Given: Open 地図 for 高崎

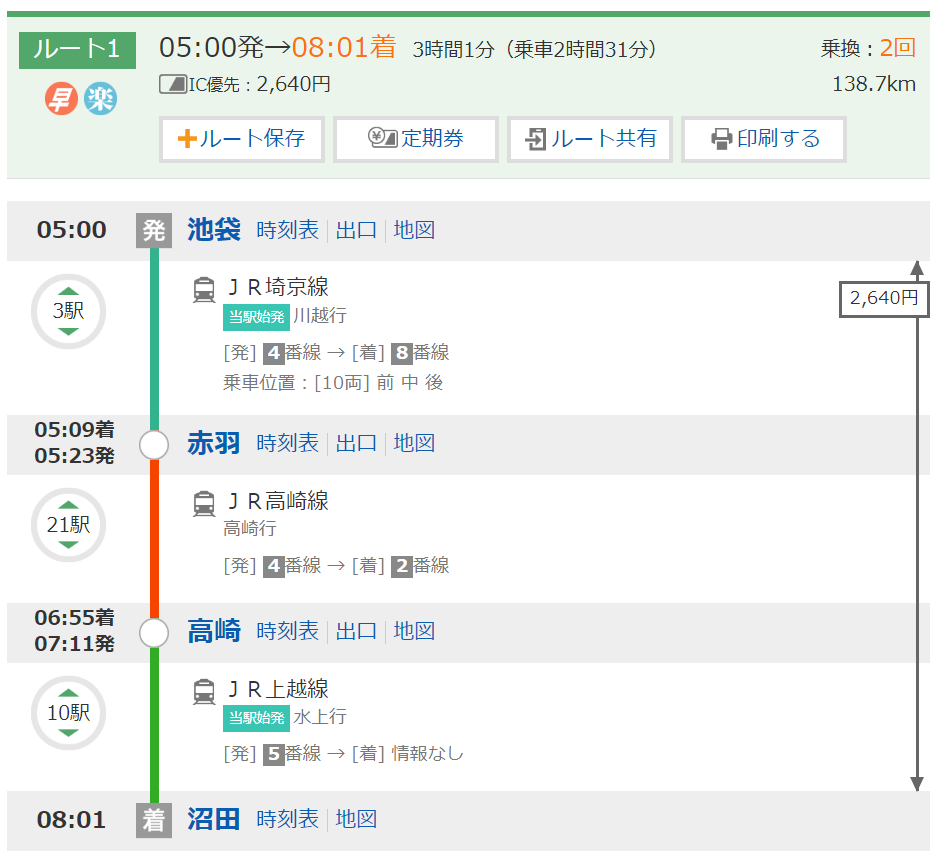Looking at the screenshot, I should pyautogui.click(x=414, y=632).
